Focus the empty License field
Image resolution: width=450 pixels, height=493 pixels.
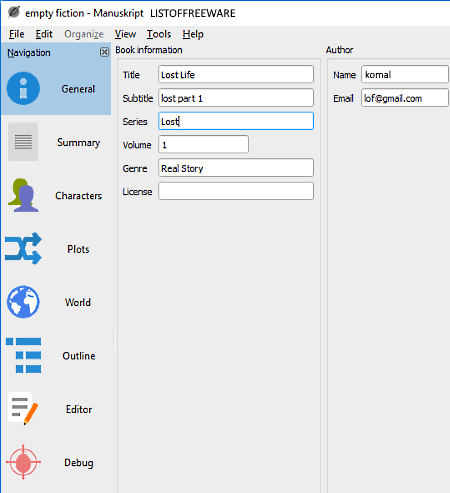236,191
